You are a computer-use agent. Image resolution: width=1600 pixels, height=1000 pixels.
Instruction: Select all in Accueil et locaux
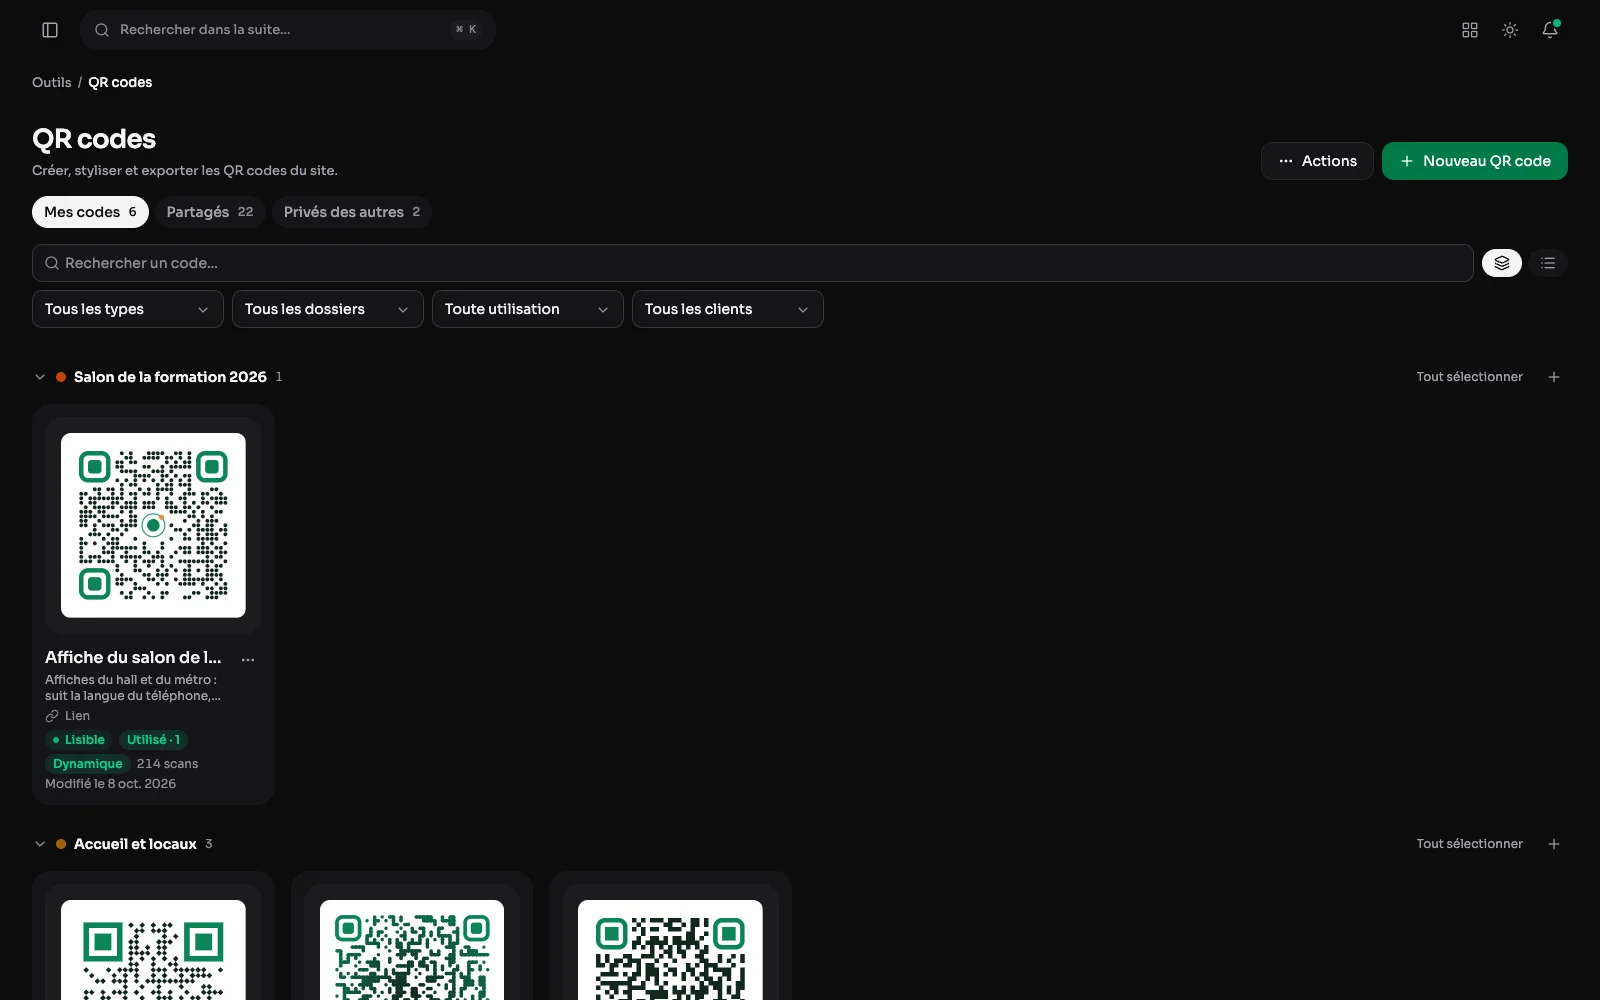1469,844
